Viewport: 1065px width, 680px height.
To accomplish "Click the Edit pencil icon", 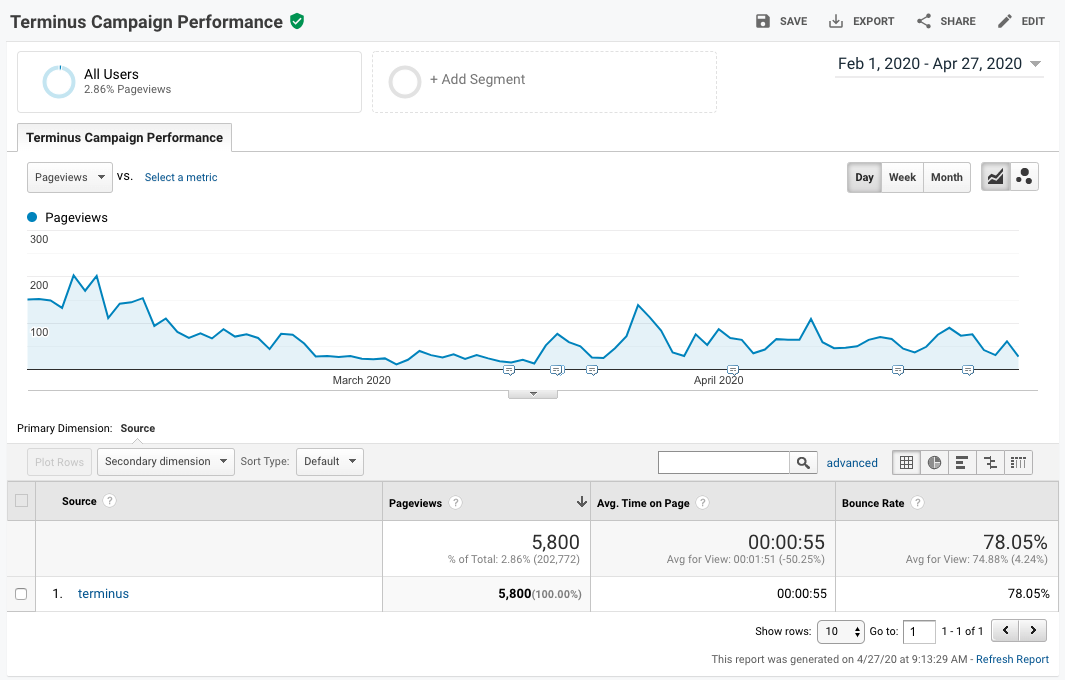I will pyautogui.click(x=1005, y=22).
